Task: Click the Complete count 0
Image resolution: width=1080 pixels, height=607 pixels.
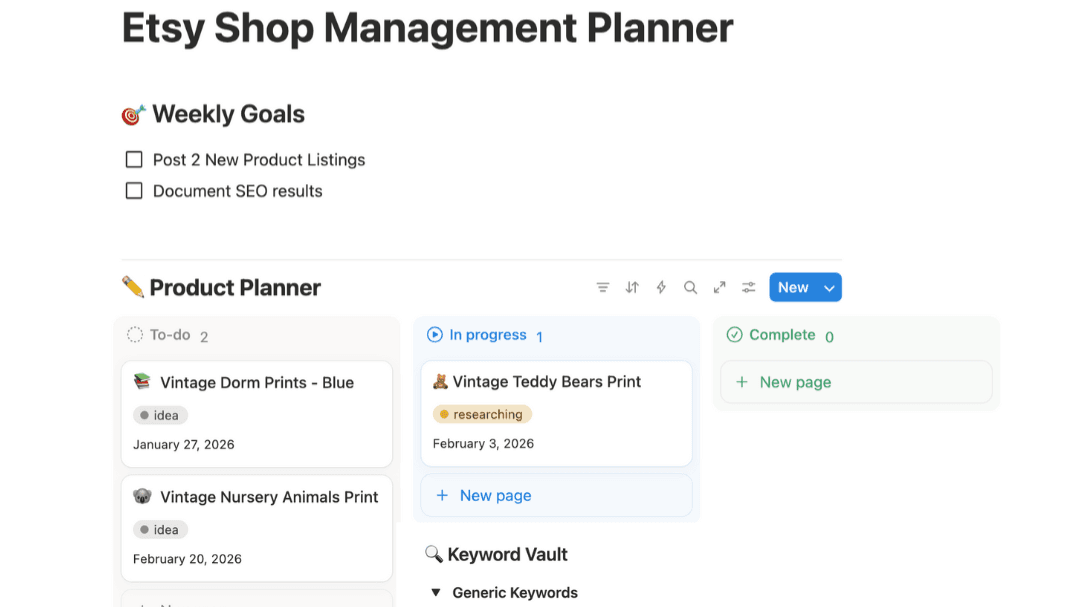Action: pos(829,337)
